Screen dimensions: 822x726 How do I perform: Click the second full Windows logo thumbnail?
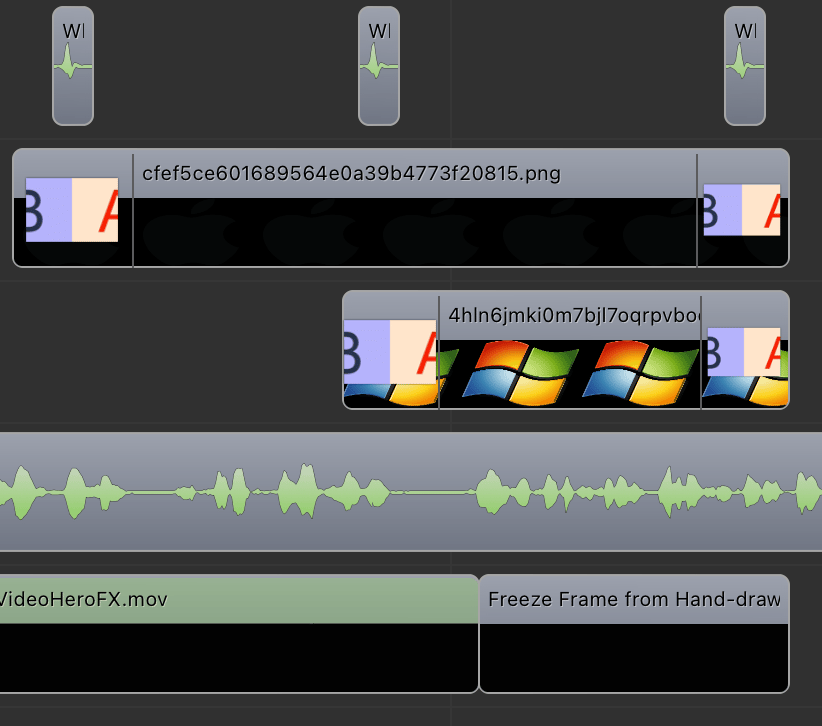point(641,373)
